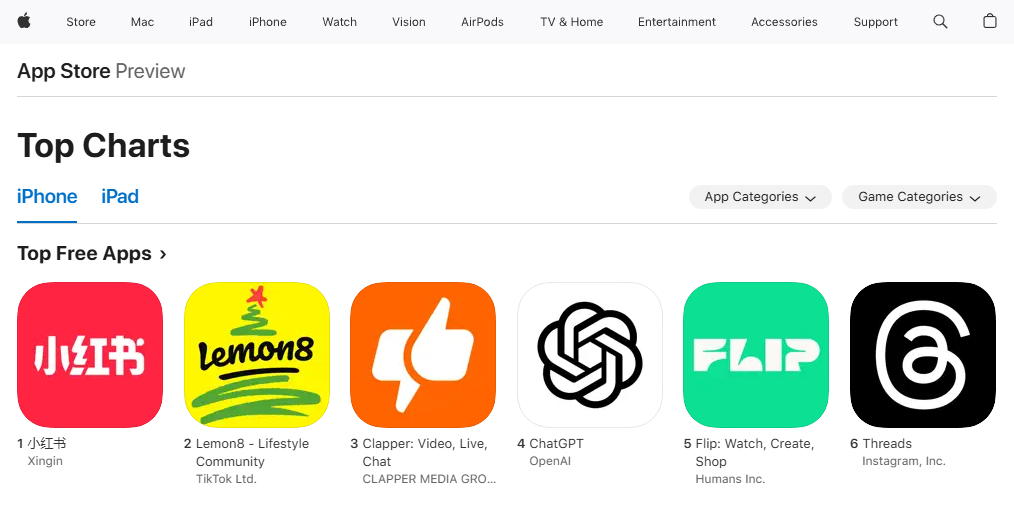Open the Lemon8 app icon
This screenshot has width=1014, height=513.
click(257, 355)
